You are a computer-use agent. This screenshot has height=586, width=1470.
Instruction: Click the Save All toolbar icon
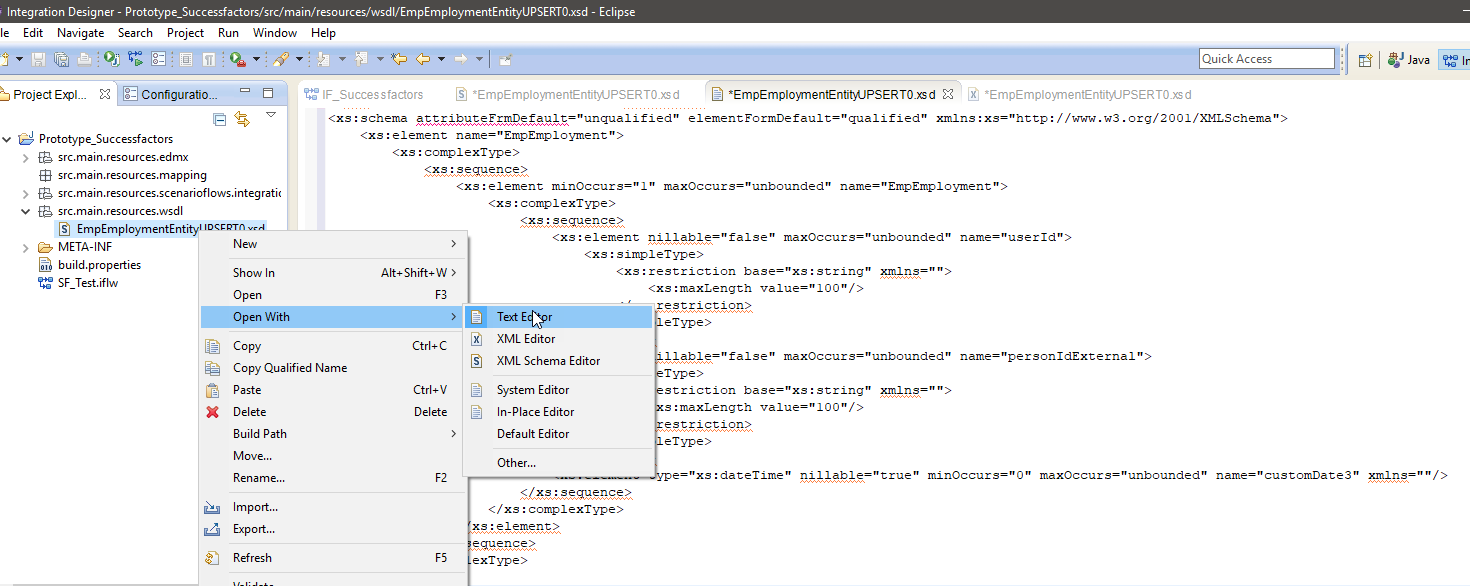tap(62, 58)
